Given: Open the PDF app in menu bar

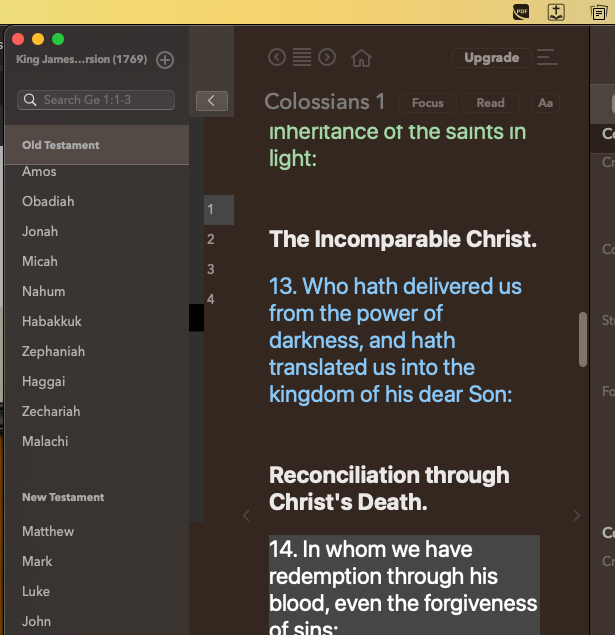Looking at the screenshot, I should point(521,12).
